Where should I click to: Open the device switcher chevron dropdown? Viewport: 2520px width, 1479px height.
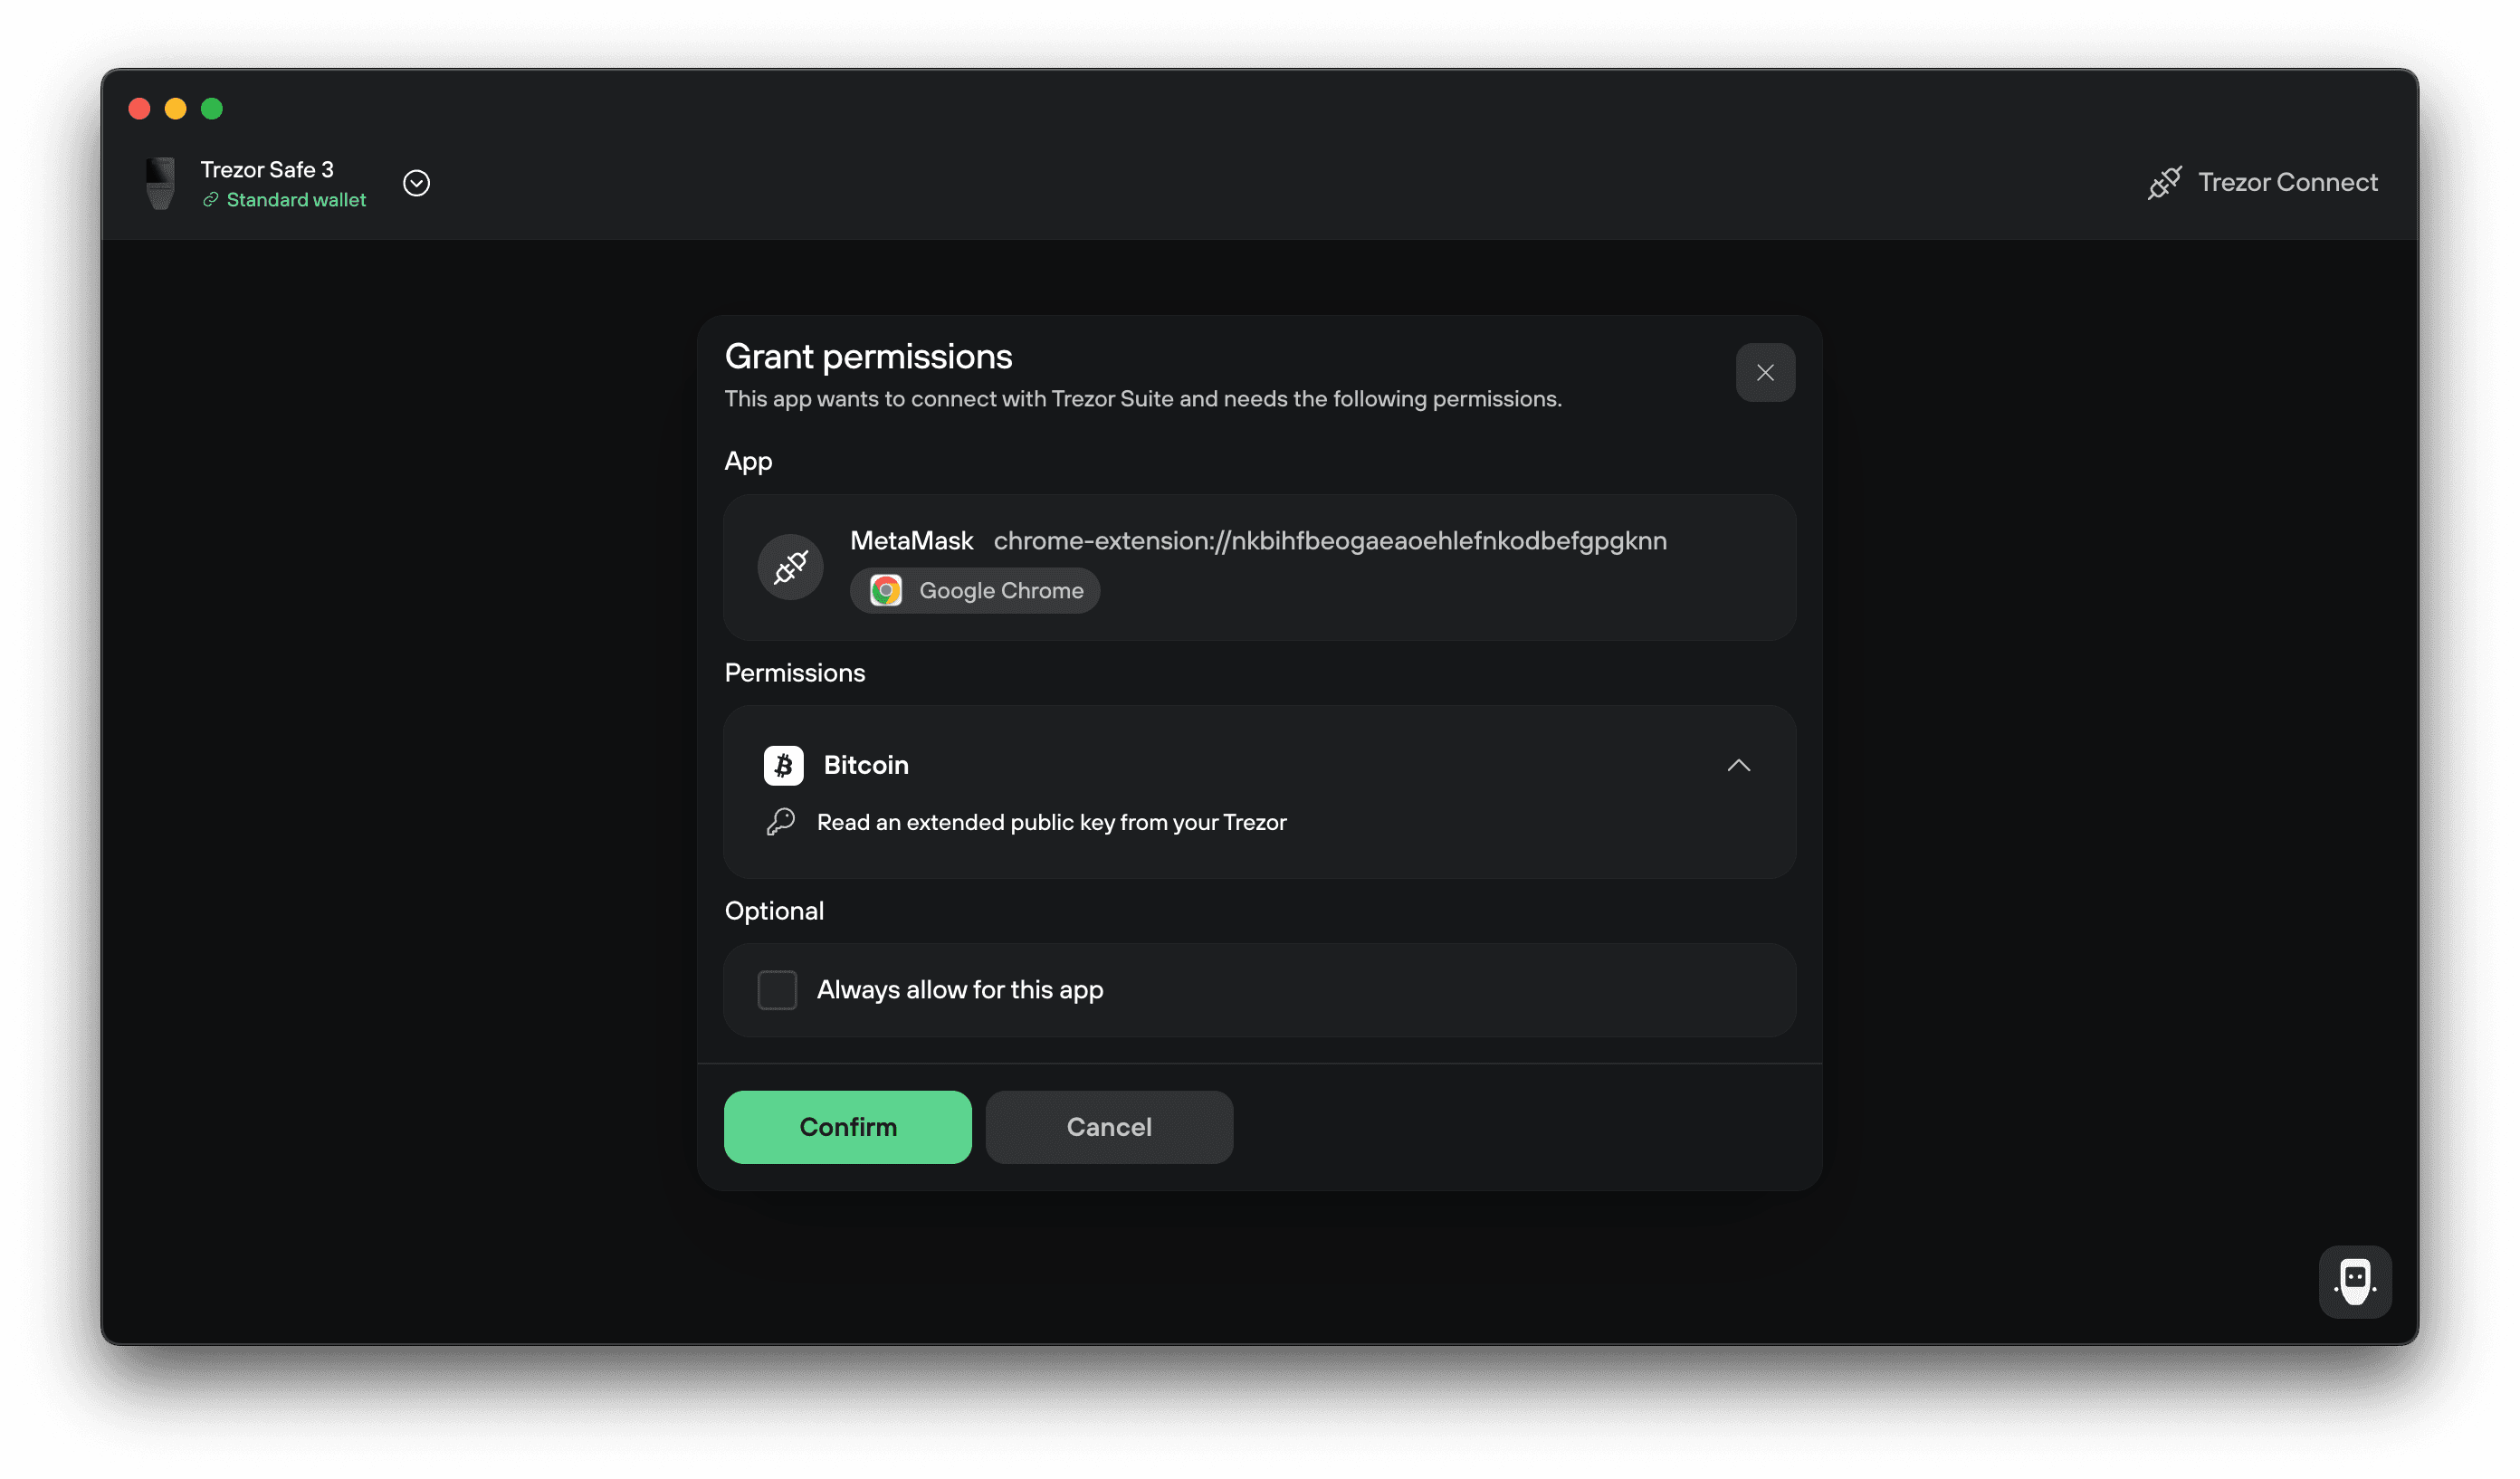[416, 183]
